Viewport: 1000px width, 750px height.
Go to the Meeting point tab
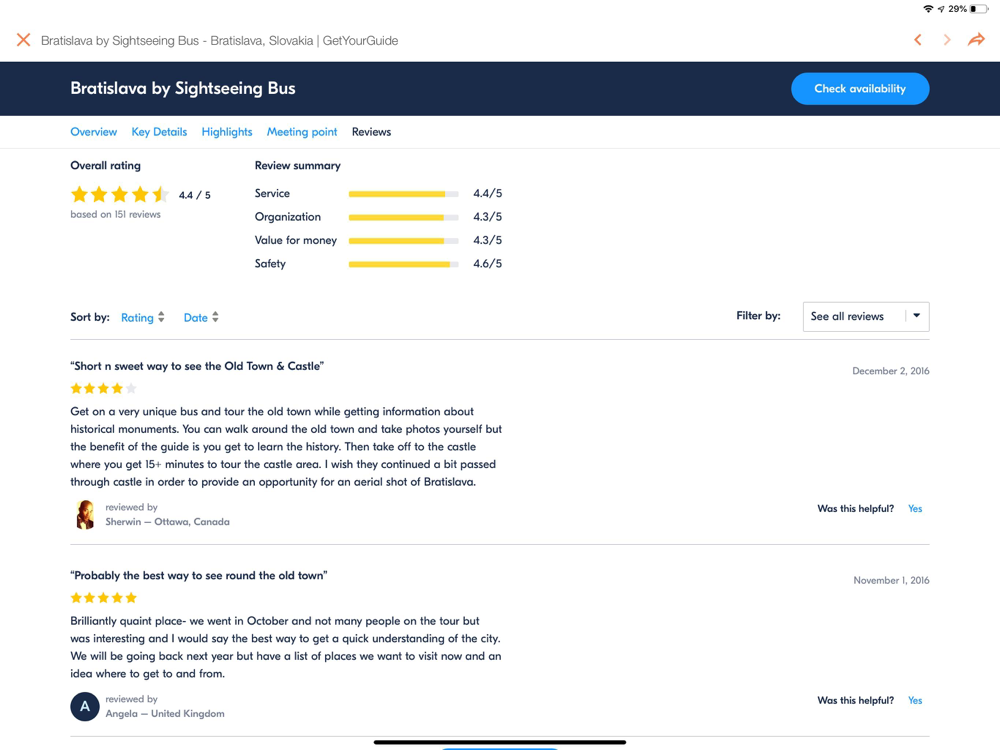pos(302,132)
